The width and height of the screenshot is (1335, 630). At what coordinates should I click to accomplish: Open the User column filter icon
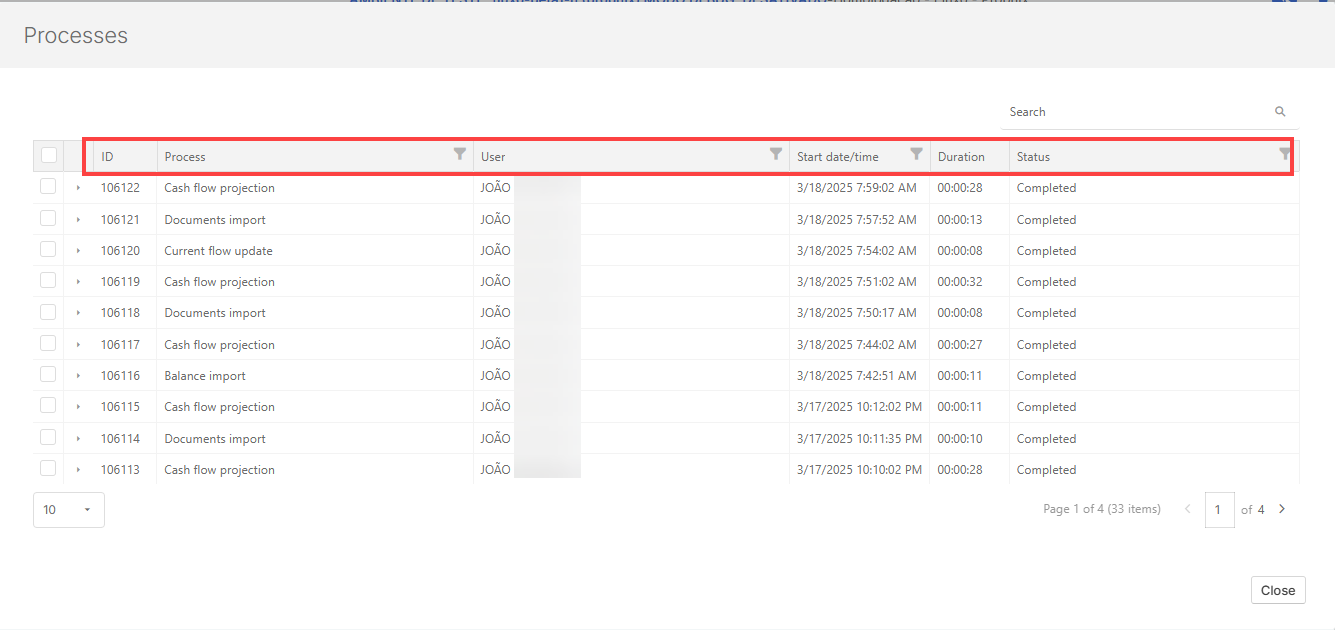tap(775, 154)
